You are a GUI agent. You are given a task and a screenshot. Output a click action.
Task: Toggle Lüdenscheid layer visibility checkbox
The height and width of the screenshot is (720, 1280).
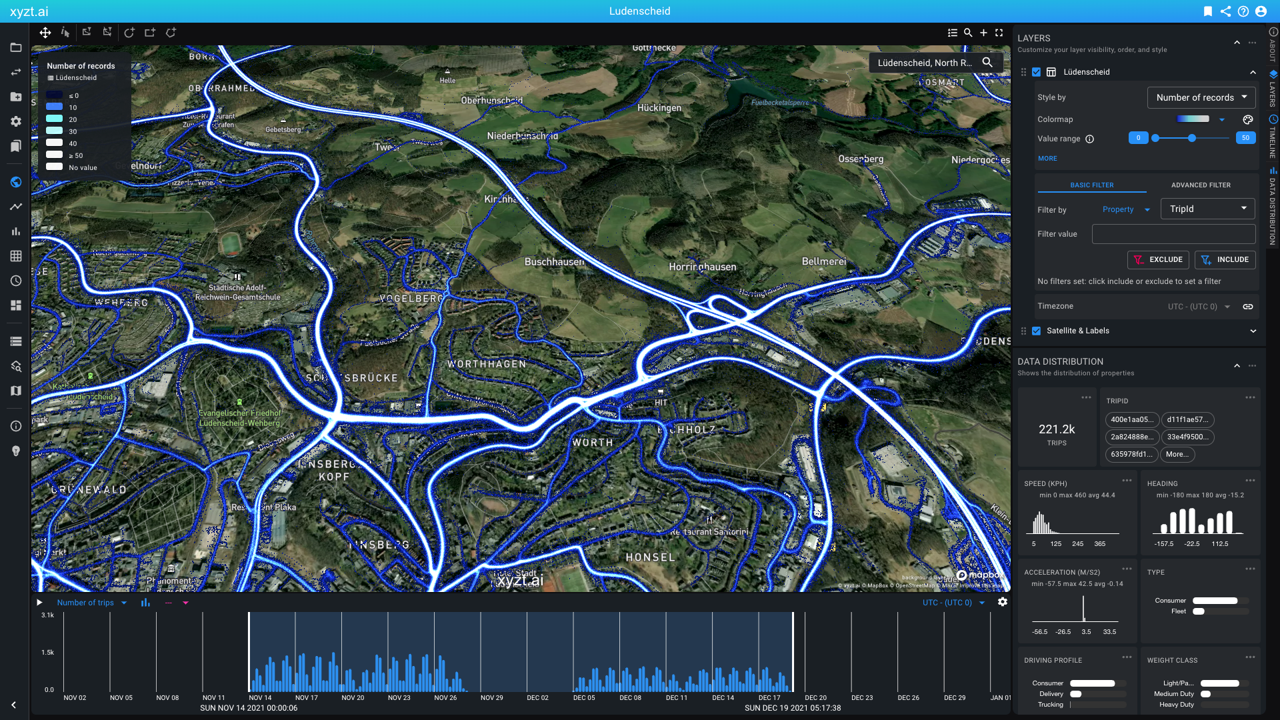[x=1036, y=72]
